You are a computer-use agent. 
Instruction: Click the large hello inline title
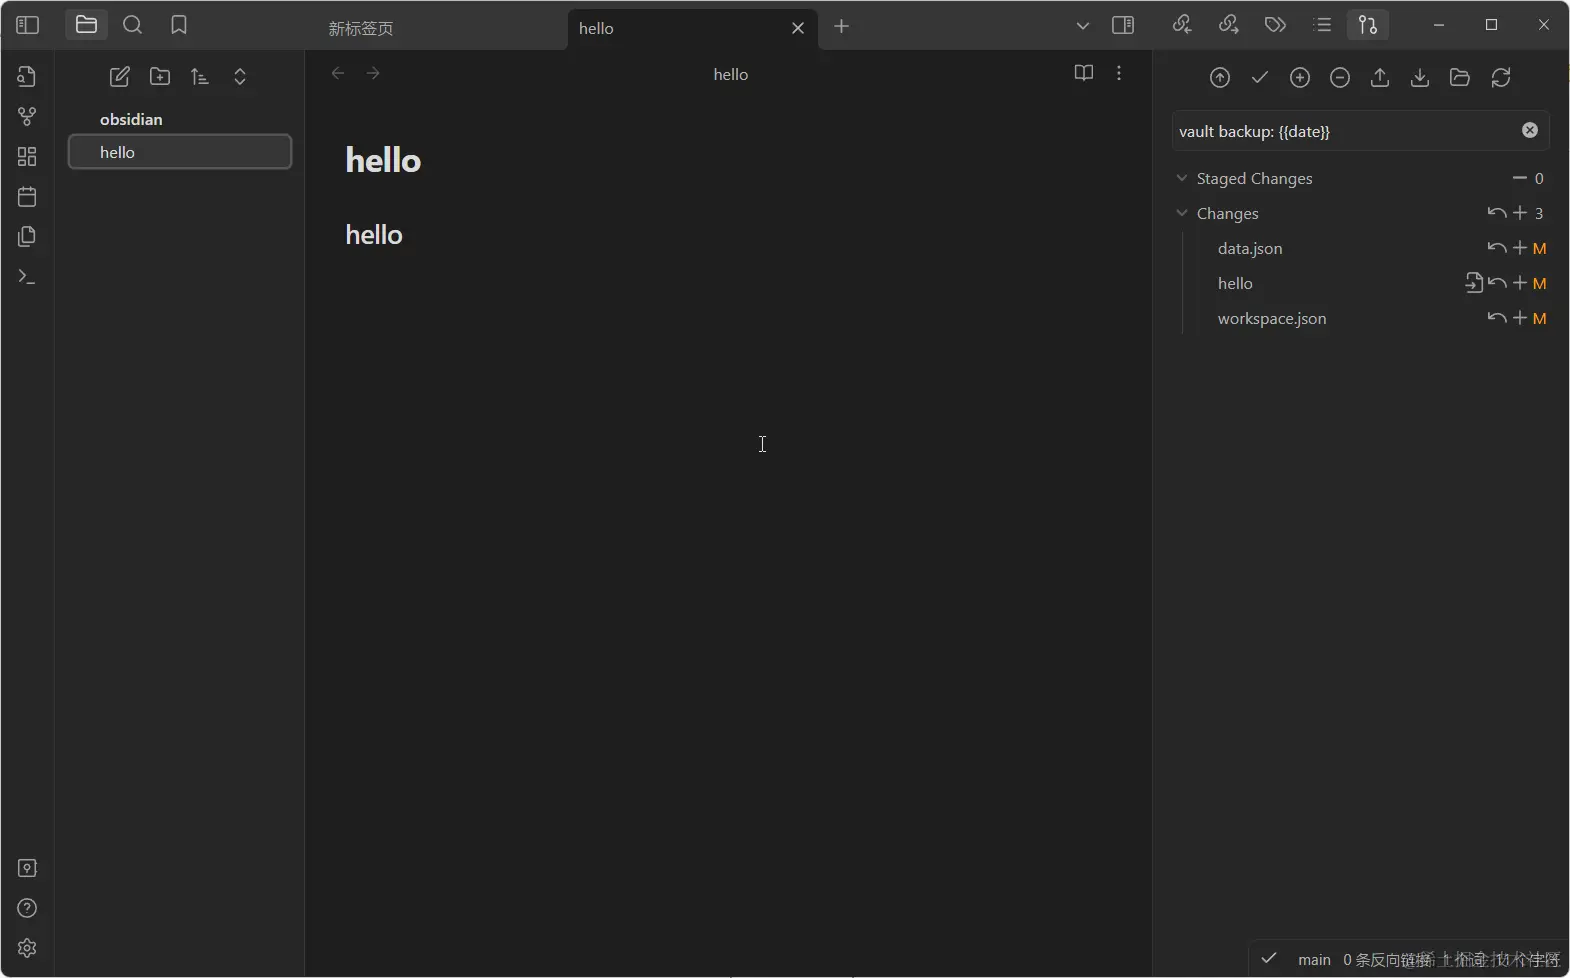click(383, 160)
